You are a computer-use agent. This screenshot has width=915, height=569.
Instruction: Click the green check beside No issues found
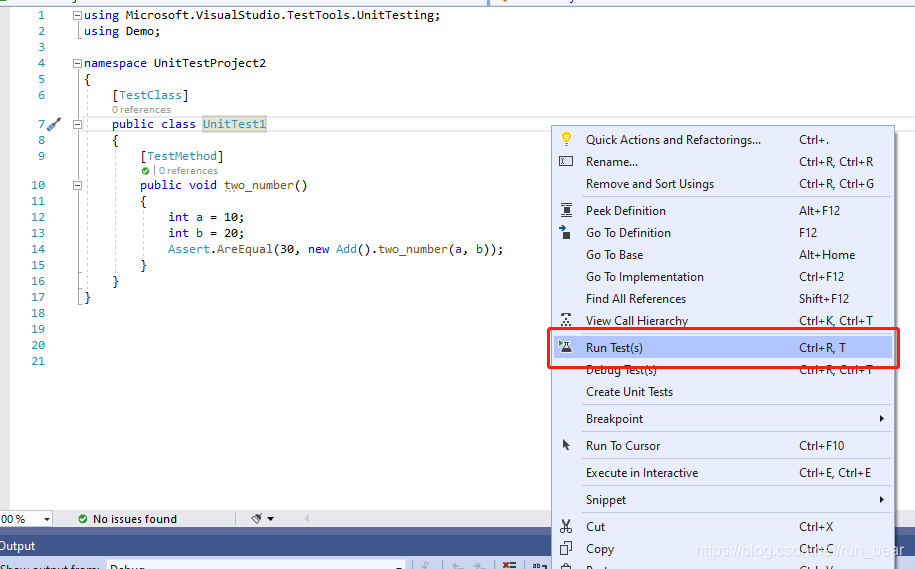[83, 519]
